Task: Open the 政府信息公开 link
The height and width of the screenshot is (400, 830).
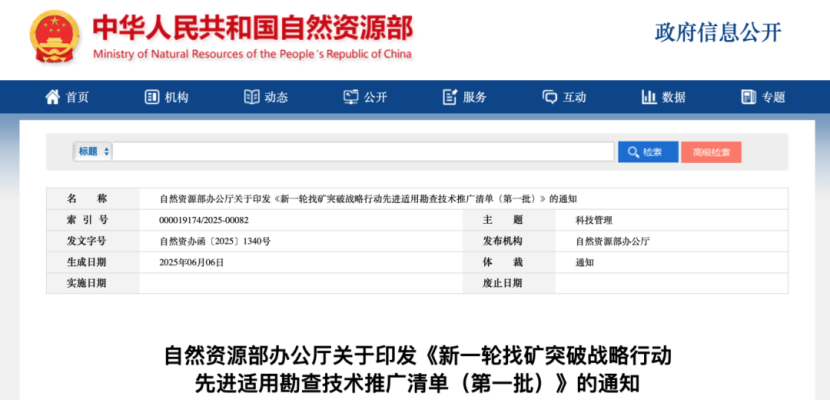Action: pos(718,33)
